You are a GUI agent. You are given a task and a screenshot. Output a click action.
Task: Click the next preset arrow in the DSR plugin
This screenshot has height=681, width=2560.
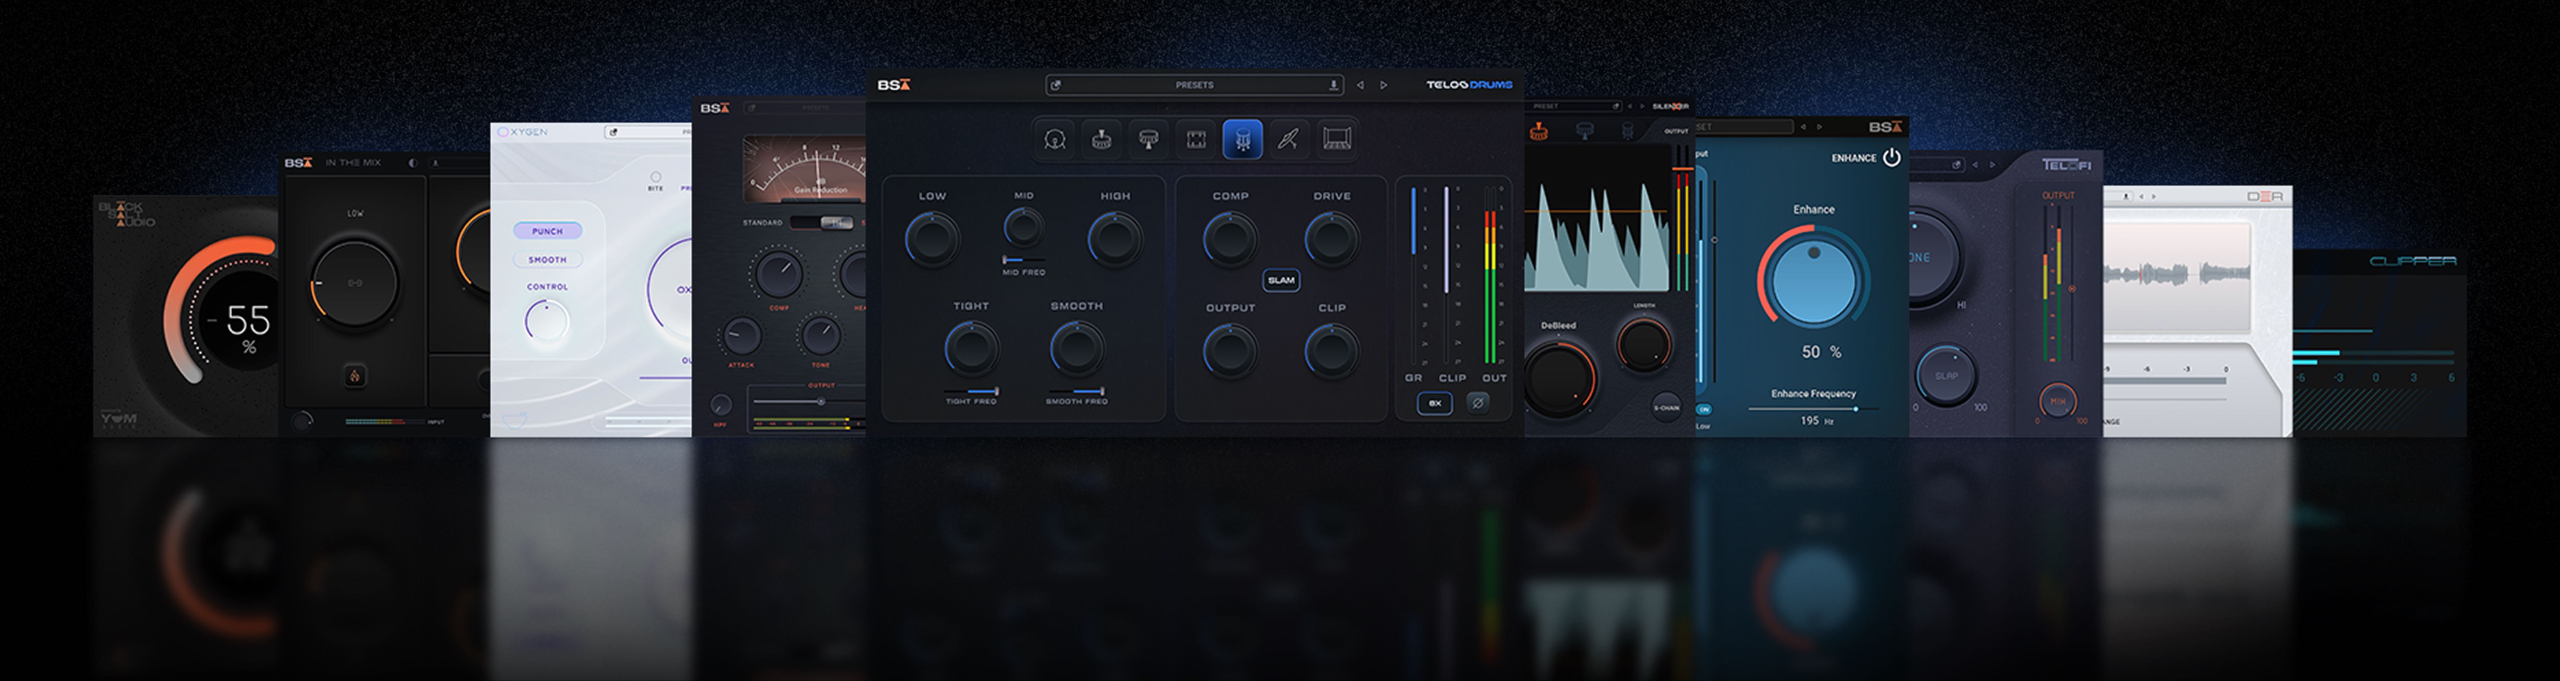[x=2153, y=197]
